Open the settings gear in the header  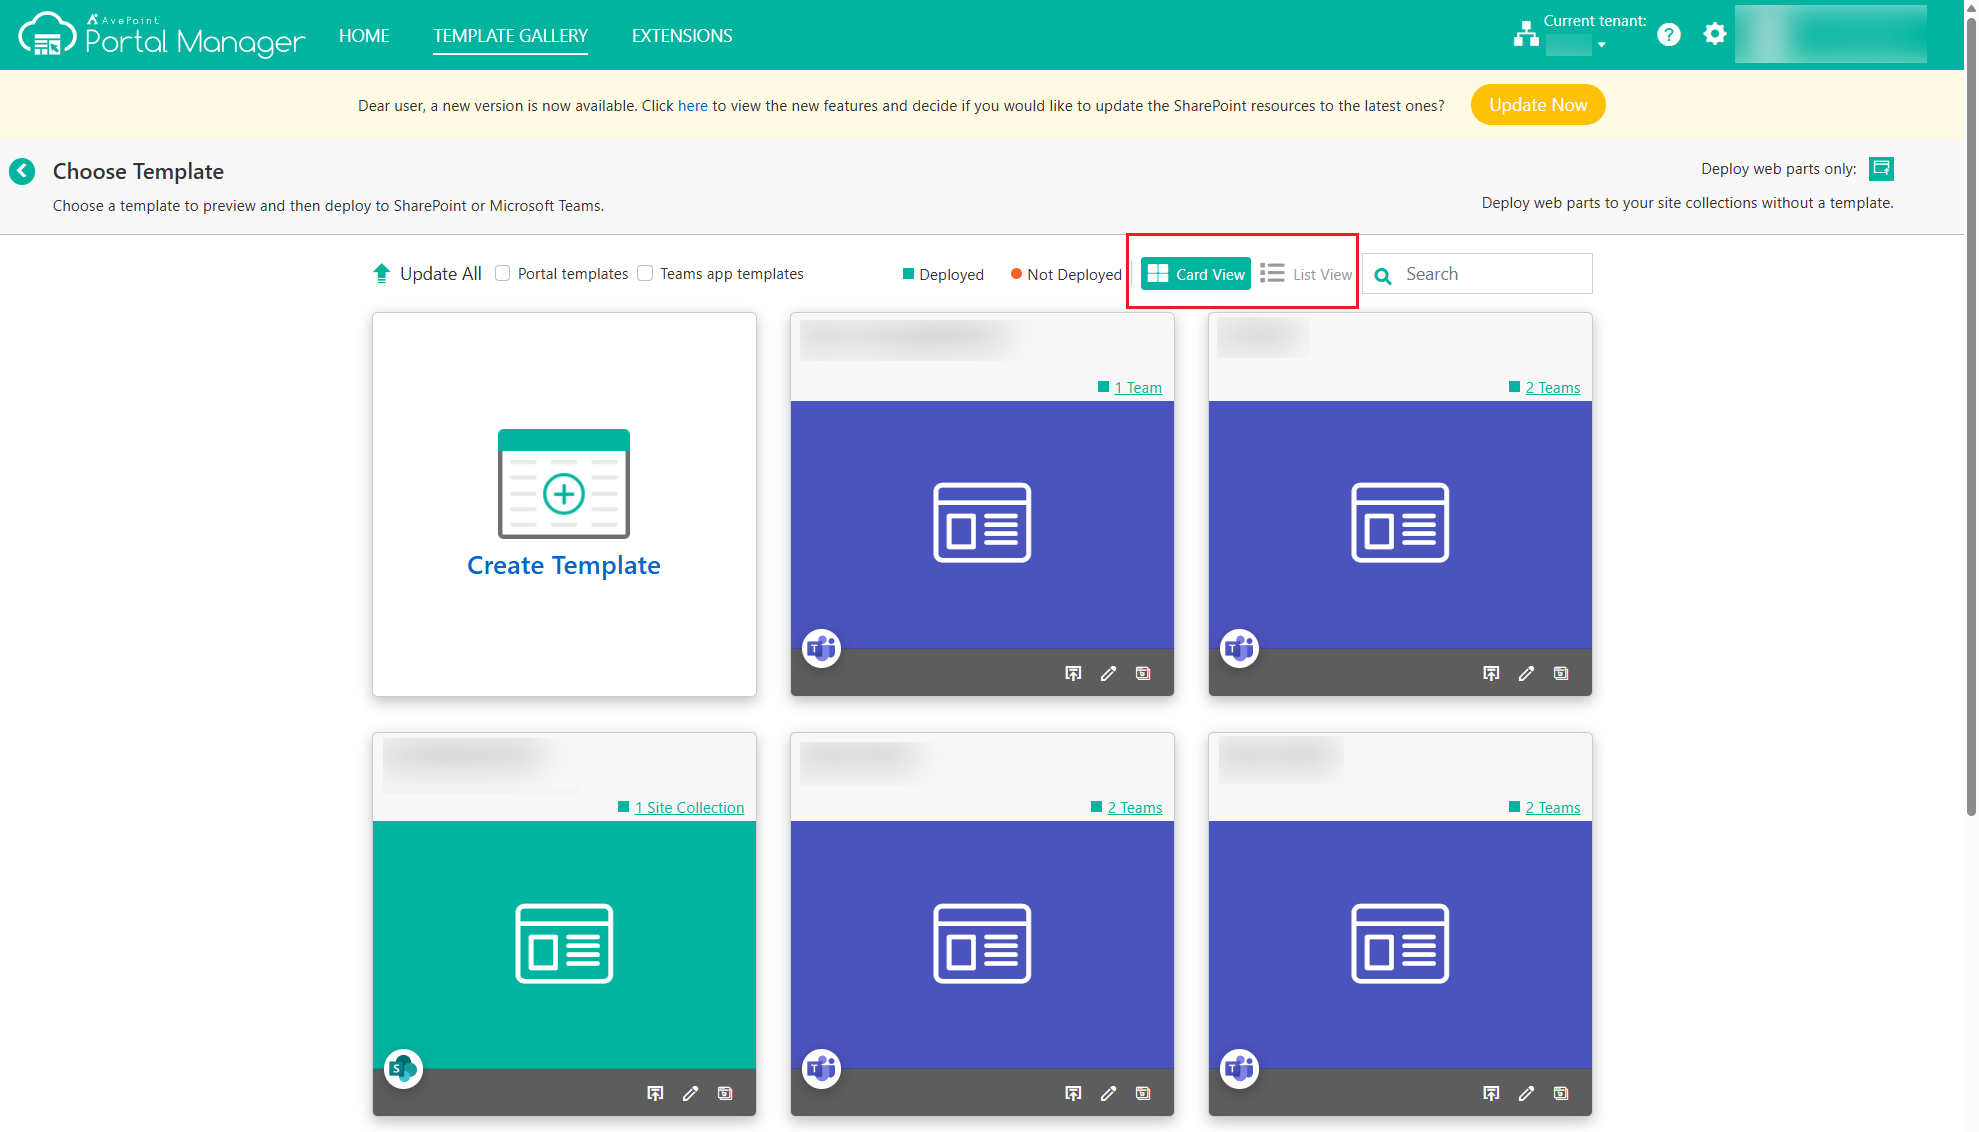tap(1715, 35)
